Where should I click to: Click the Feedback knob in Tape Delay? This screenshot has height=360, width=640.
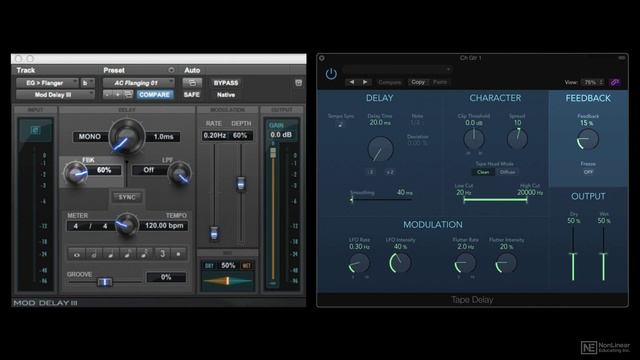[x=588, y=139]
